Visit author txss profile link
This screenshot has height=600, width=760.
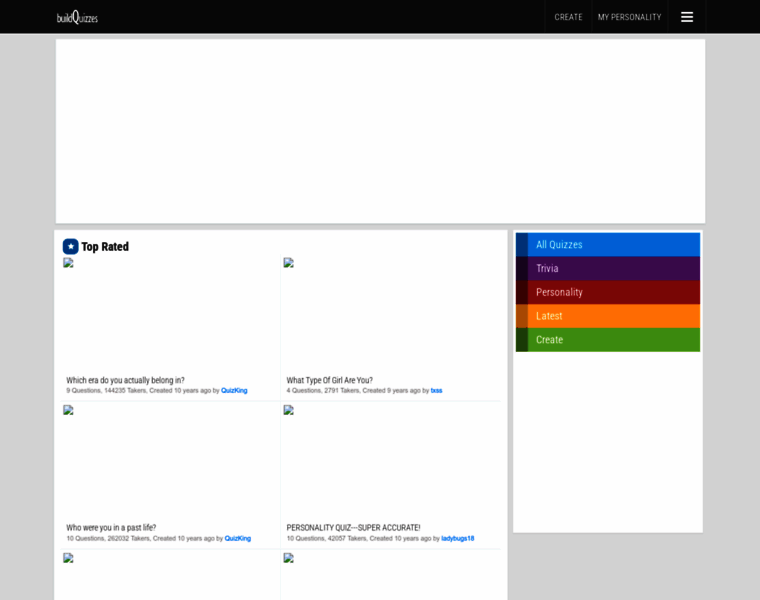pos(436,391)
